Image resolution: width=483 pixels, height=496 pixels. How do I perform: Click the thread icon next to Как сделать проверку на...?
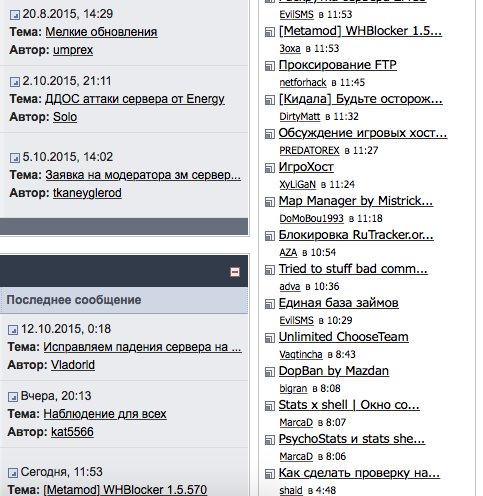270,474
